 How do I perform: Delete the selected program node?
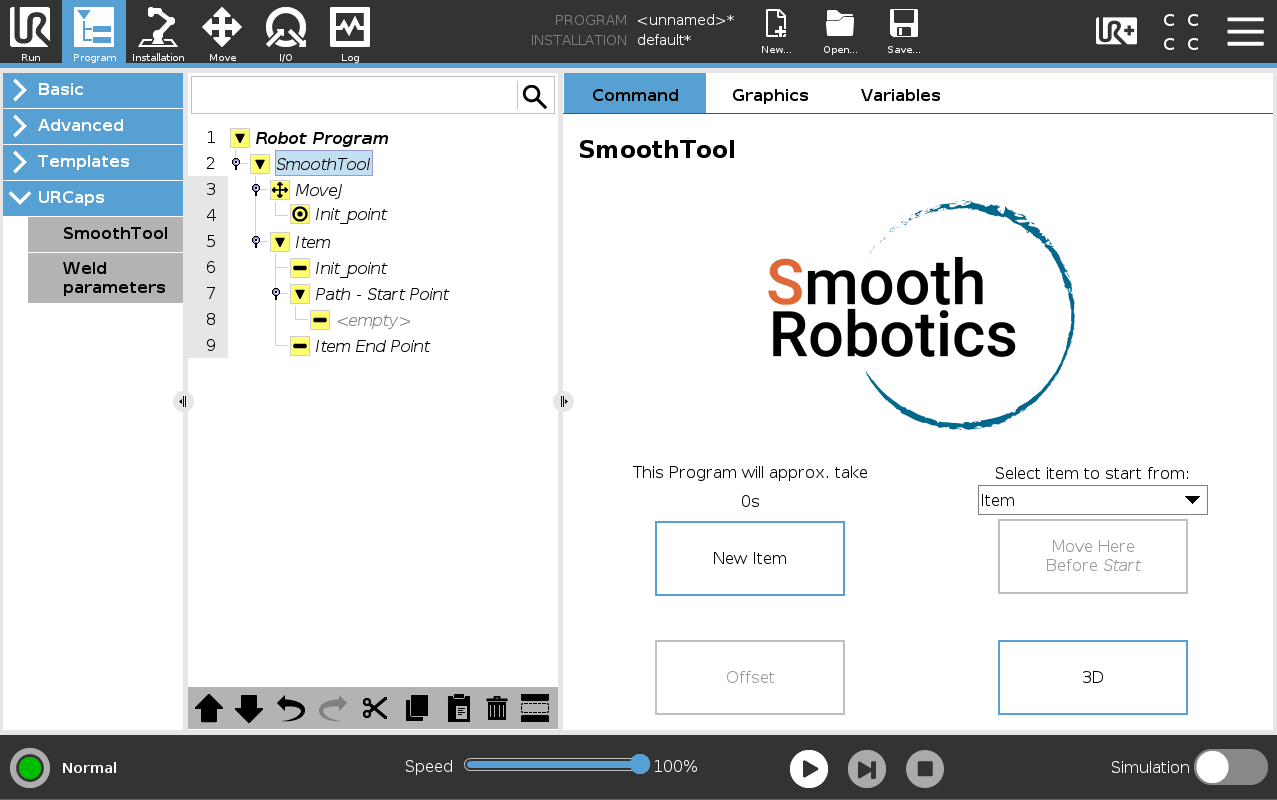pyautogui.click(x=497, y=709)
